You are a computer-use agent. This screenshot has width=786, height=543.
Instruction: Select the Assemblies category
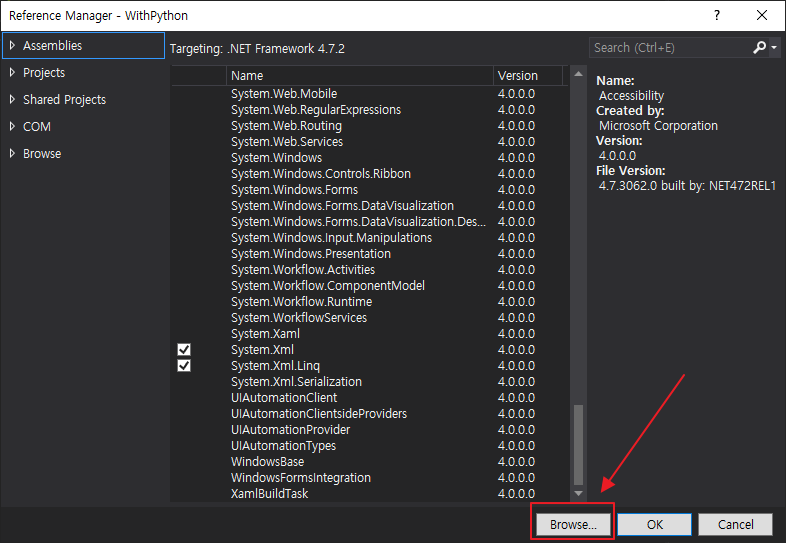pos(83,46)
